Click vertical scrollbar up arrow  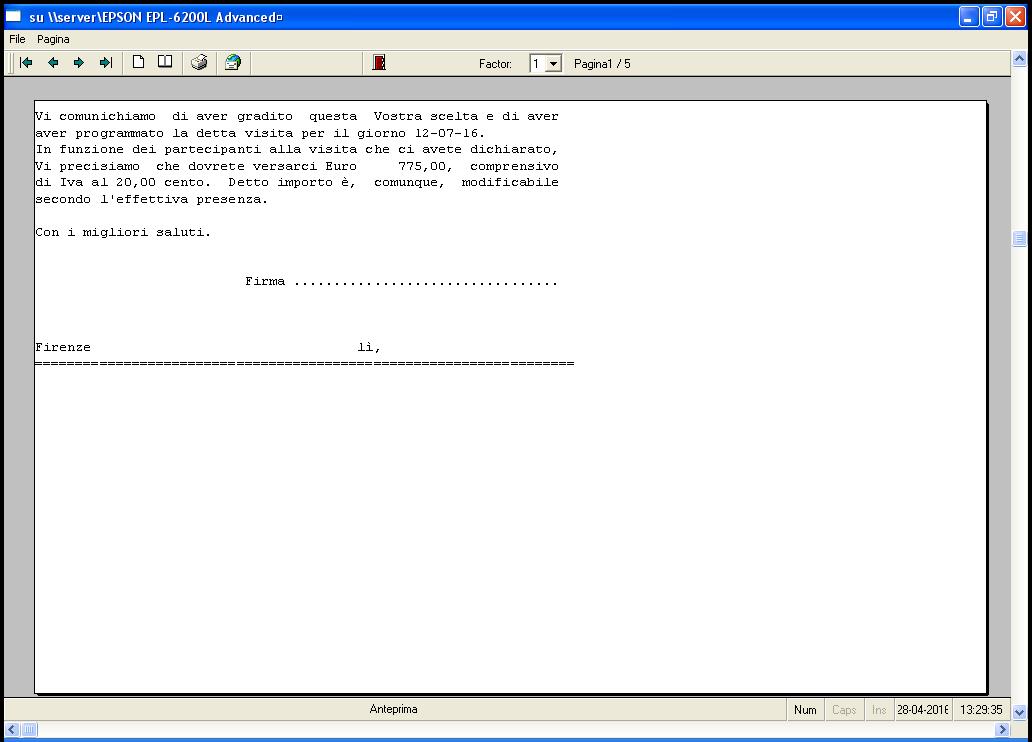pos(1019,59)
